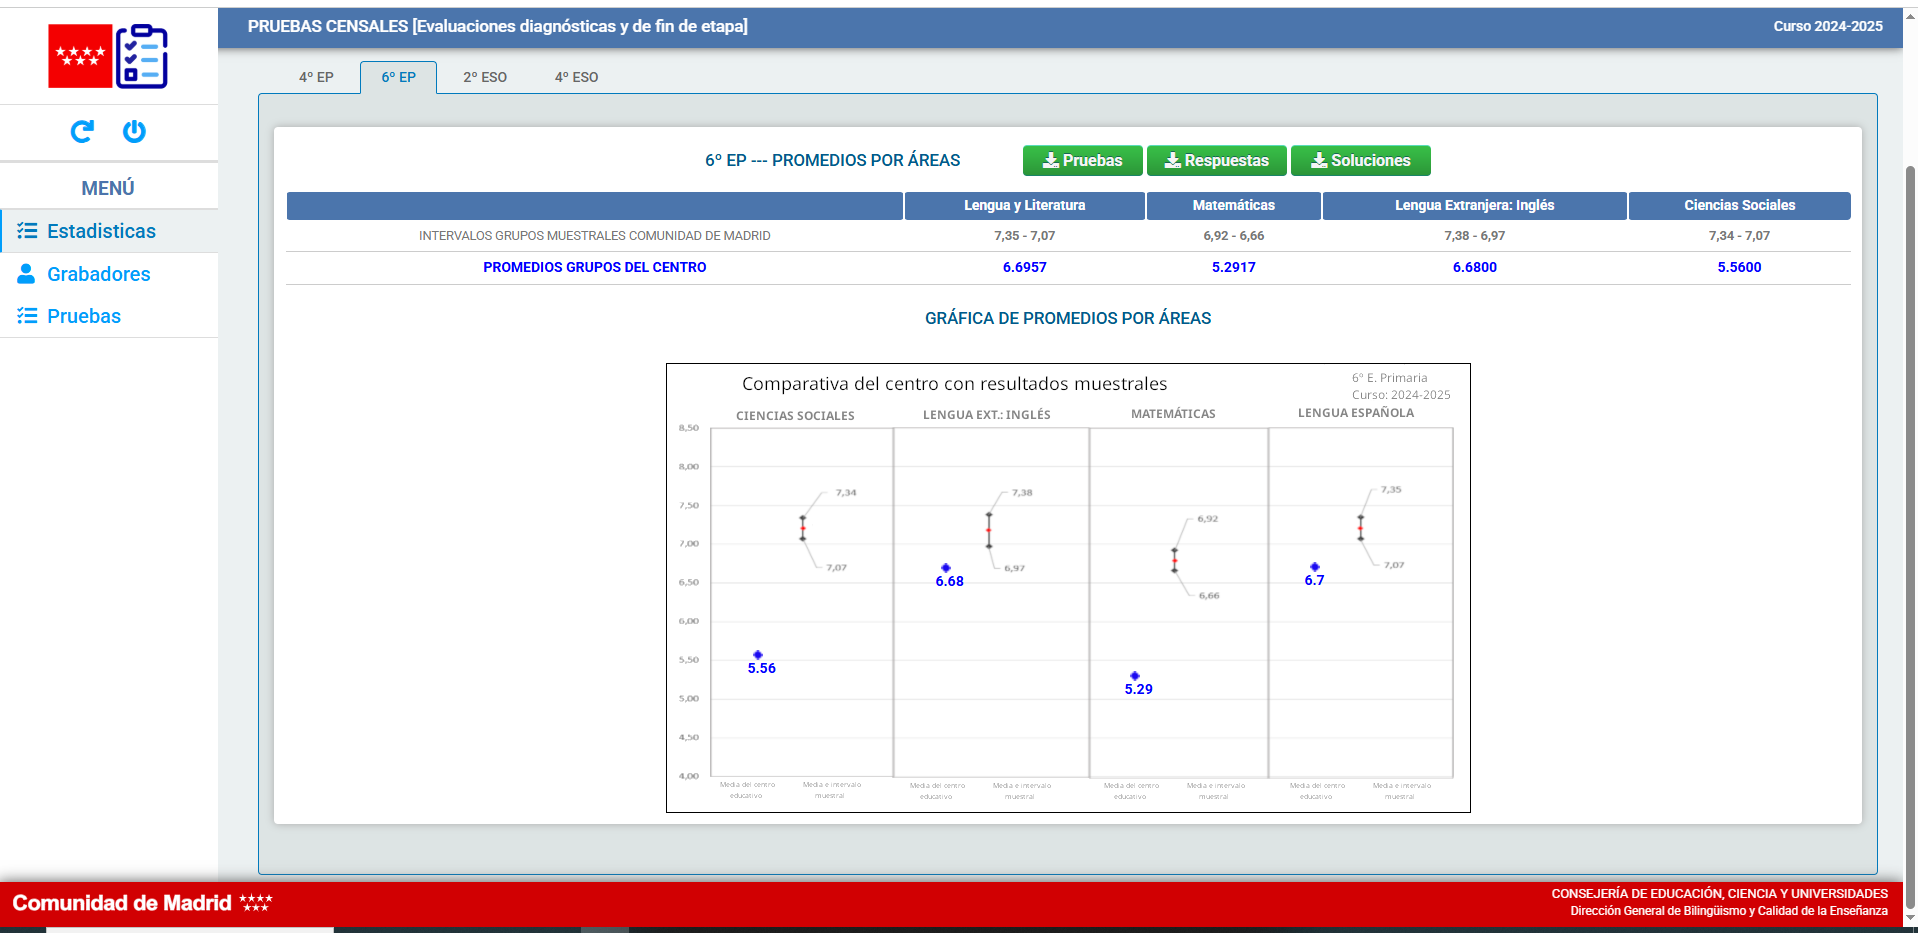Screen dimensions: 1918x933
Task: Click the Ciencias Sociales column header
Action: click(1739, 205)
